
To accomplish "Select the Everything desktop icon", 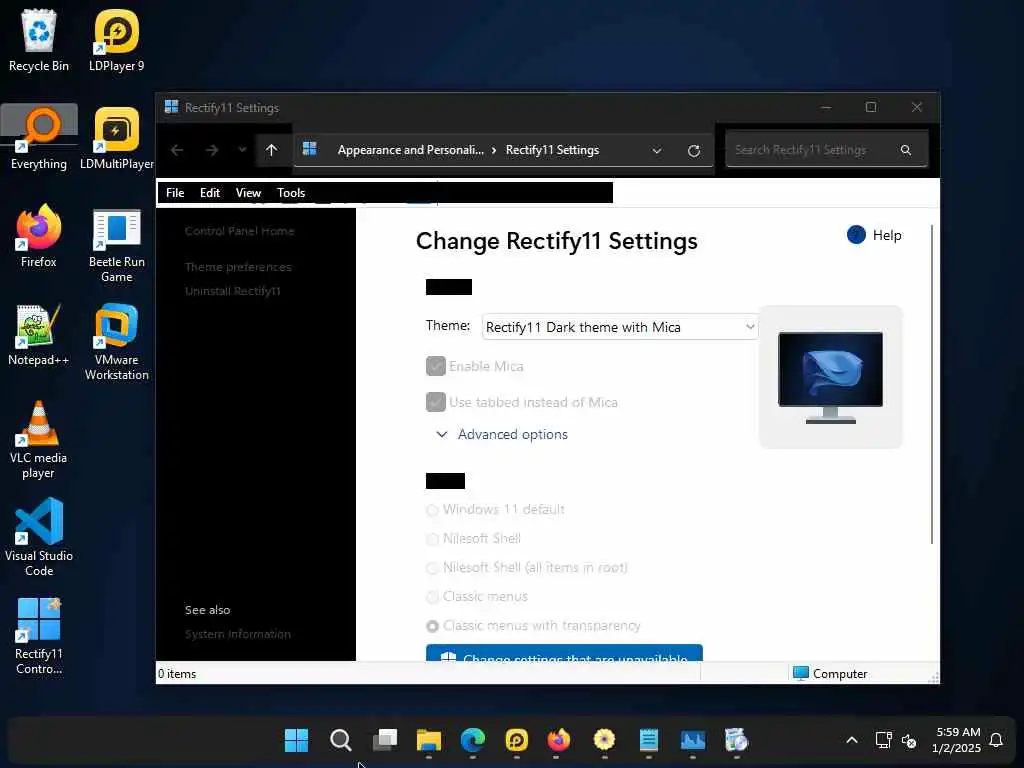I will [39, 138].
